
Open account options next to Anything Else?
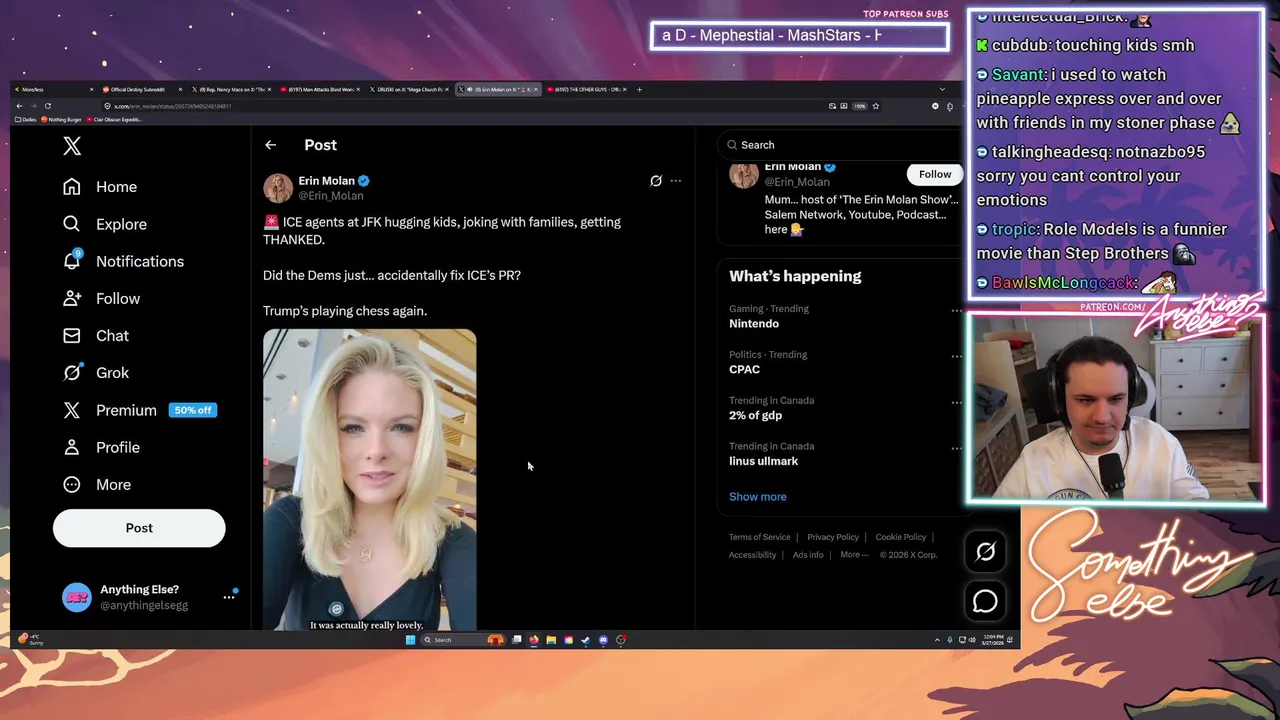[229, 597]
